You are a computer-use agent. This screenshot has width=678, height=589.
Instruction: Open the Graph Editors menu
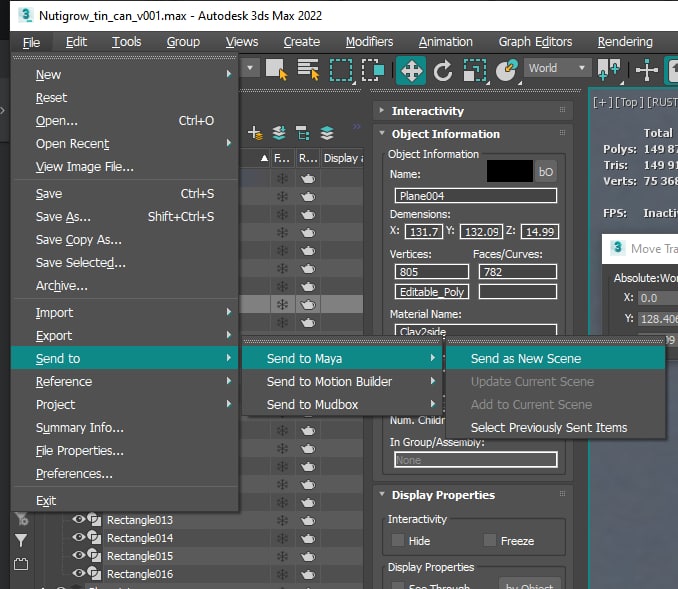(535, 42)
